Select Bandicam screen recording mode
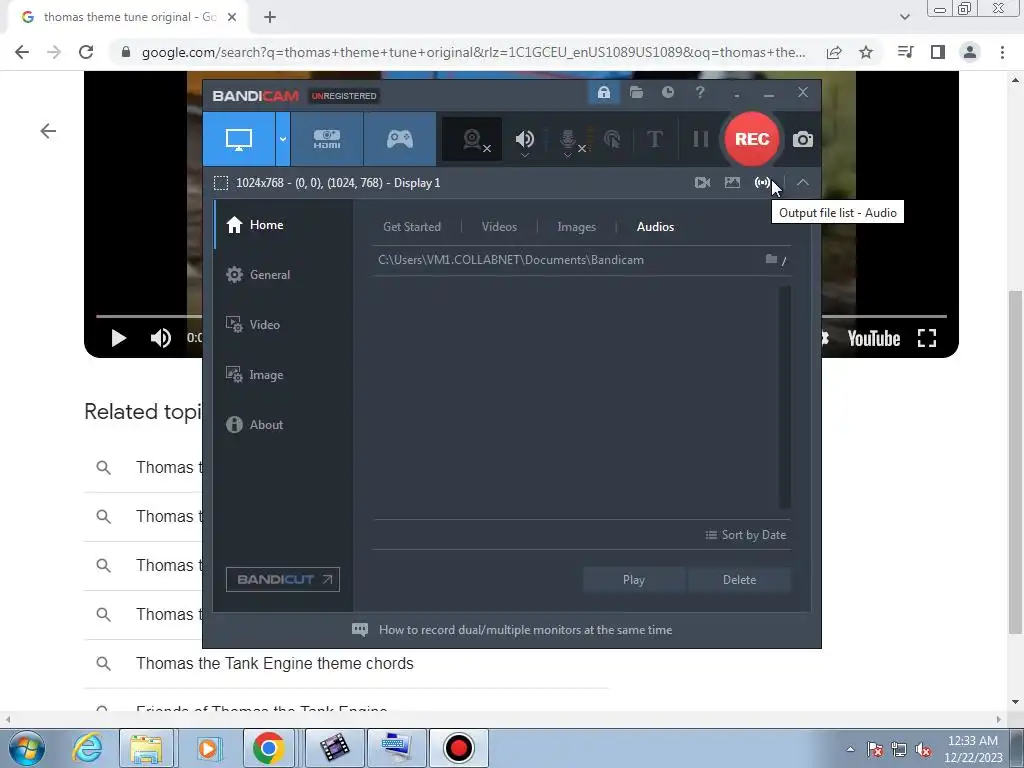The height and width of the screenshot is (768, 1024). tap(239, 139)
